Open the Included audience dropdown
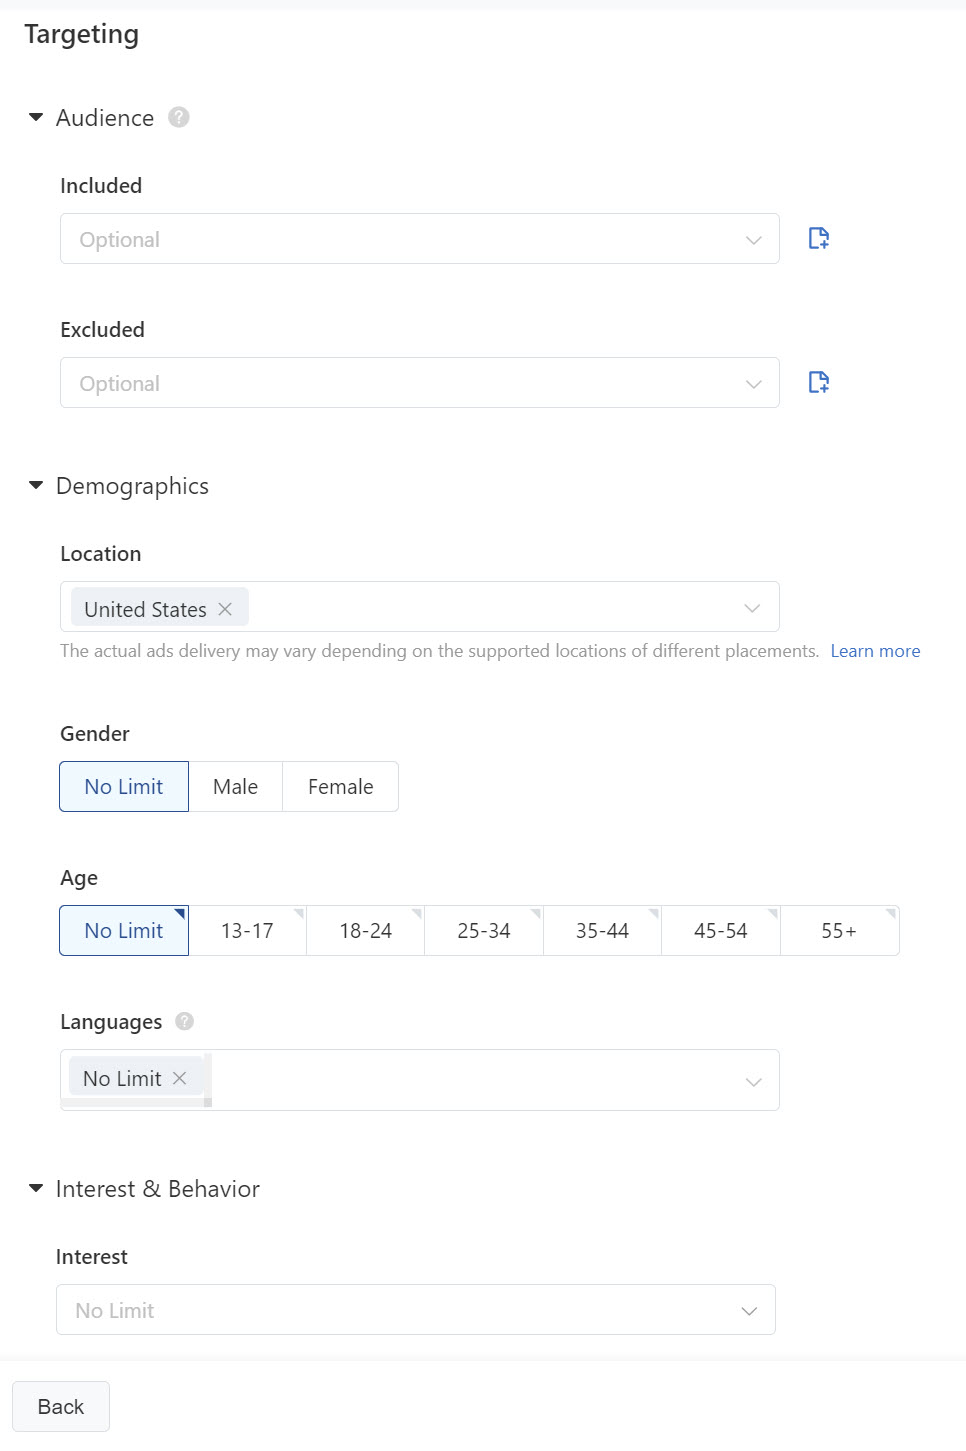Image resolution: width=966 pixels, height=1451 pixels. coord(420,239)
